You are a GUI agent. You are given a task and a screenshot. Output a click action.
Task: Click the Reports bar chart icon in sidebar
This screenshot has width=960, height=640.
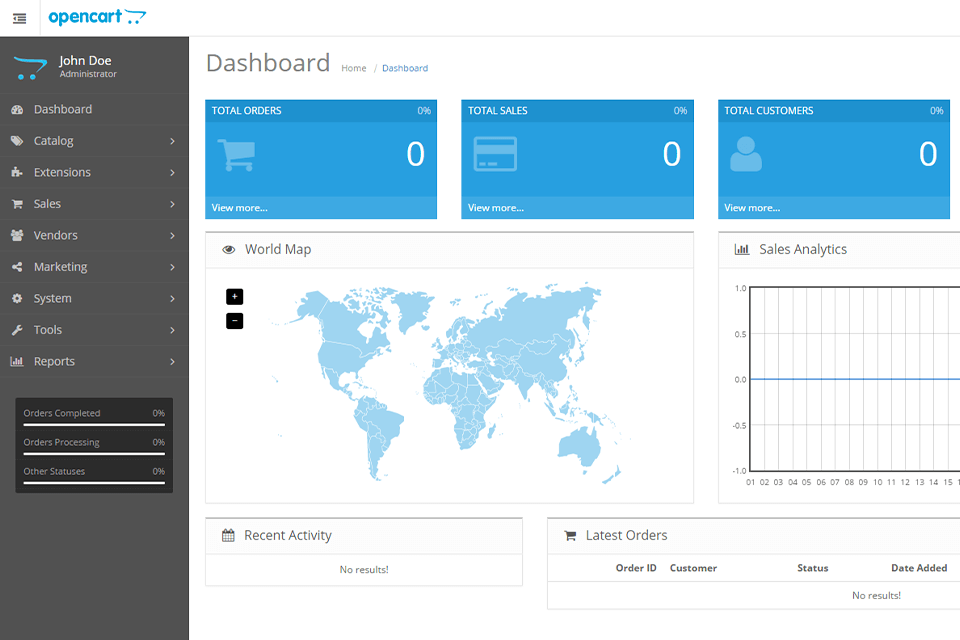point(17,361)
